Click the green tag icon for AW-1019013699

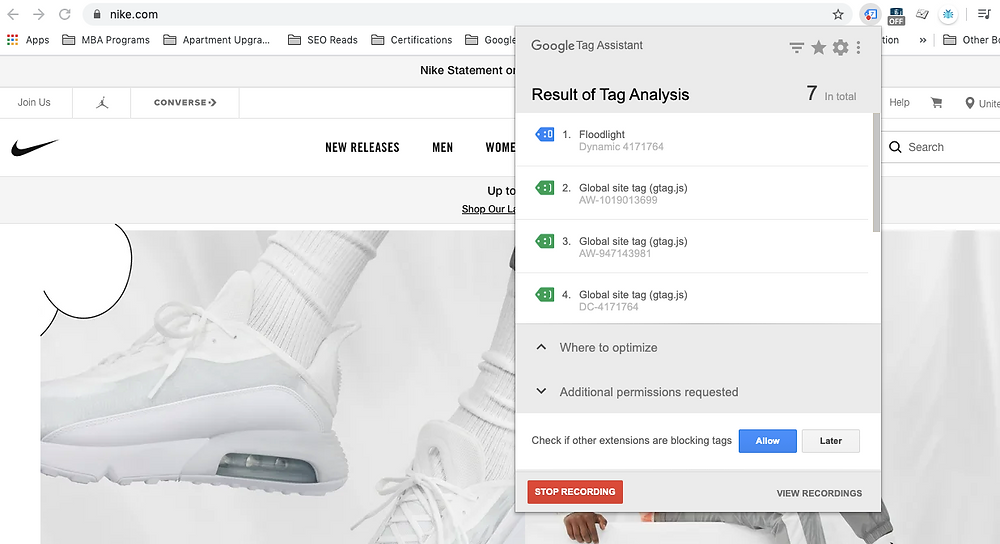[x=545, y=187]
